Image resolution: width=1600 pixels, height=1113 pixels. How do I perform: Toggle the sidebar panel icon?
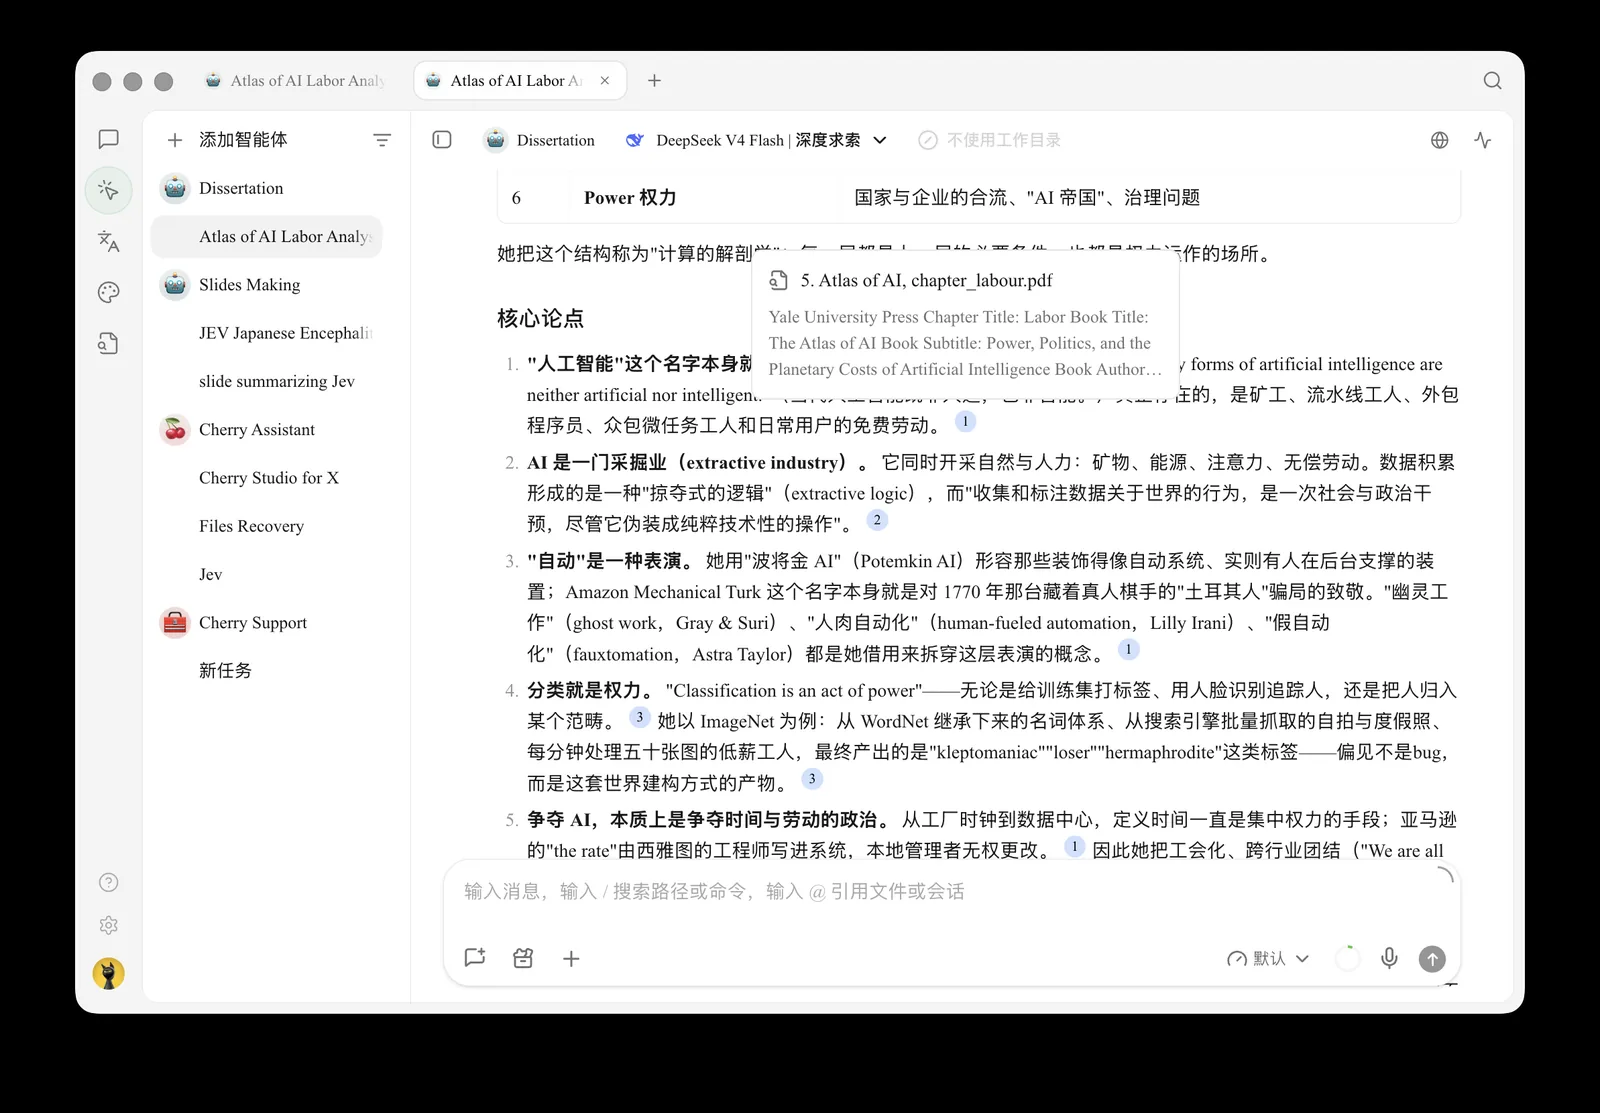click(x=442, y=140)
